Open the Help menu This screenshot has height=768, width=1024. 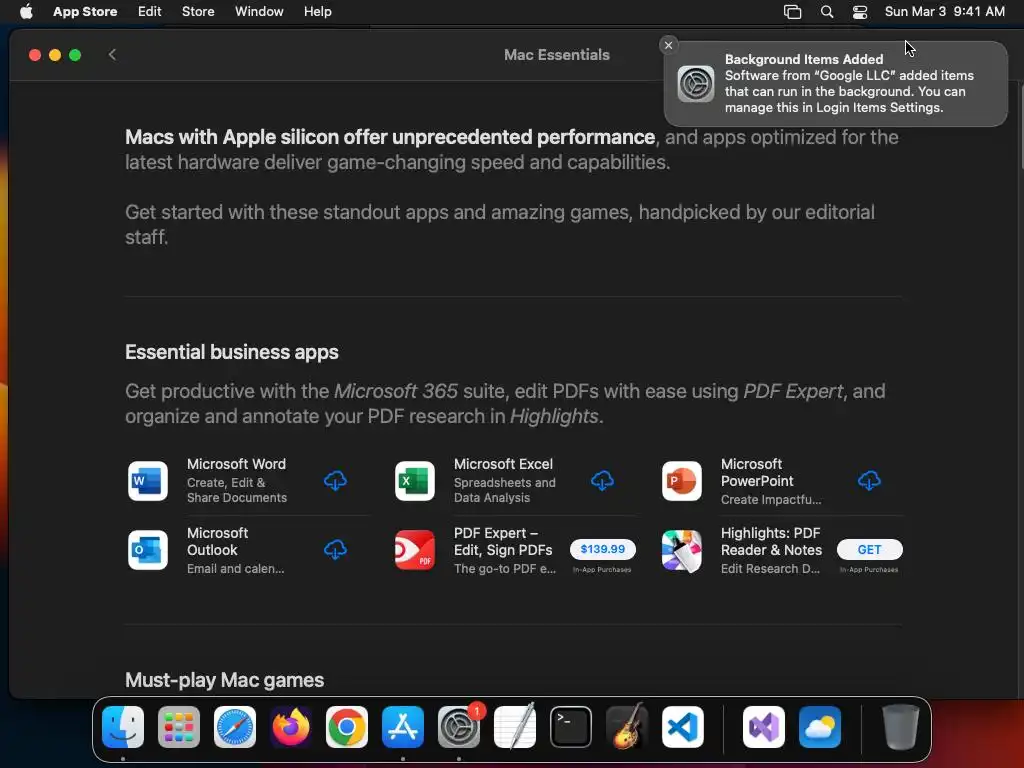[317, 12]
